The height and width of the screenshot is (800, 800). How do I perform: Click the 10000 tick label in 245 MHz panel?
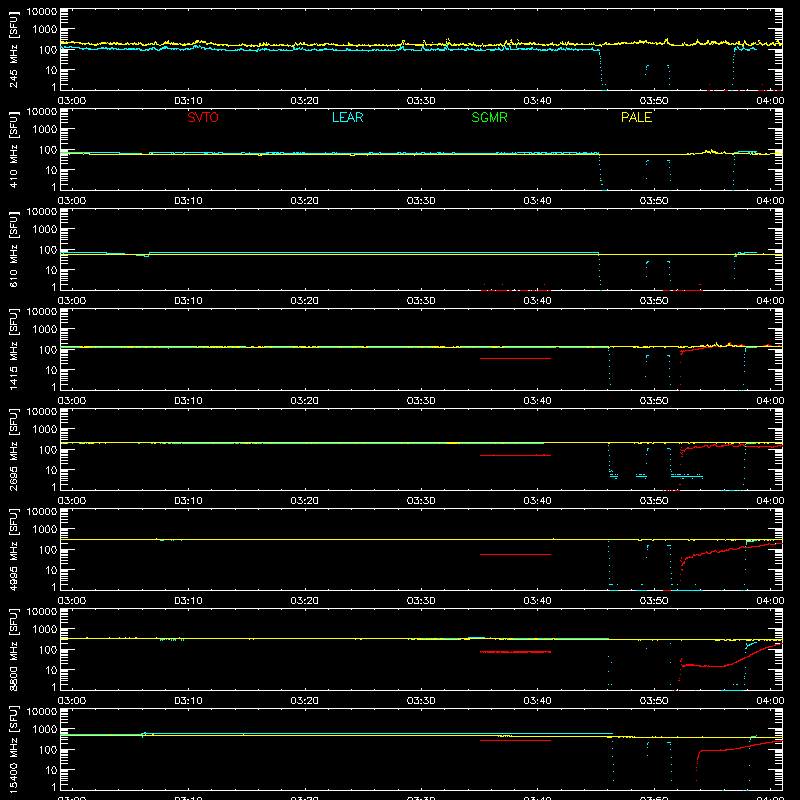tap(42, 12)
